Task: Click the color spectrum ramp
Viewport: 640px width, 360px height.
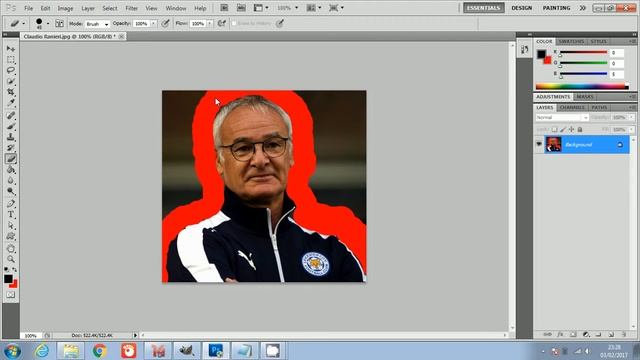Action: click(x=582, y=86)
